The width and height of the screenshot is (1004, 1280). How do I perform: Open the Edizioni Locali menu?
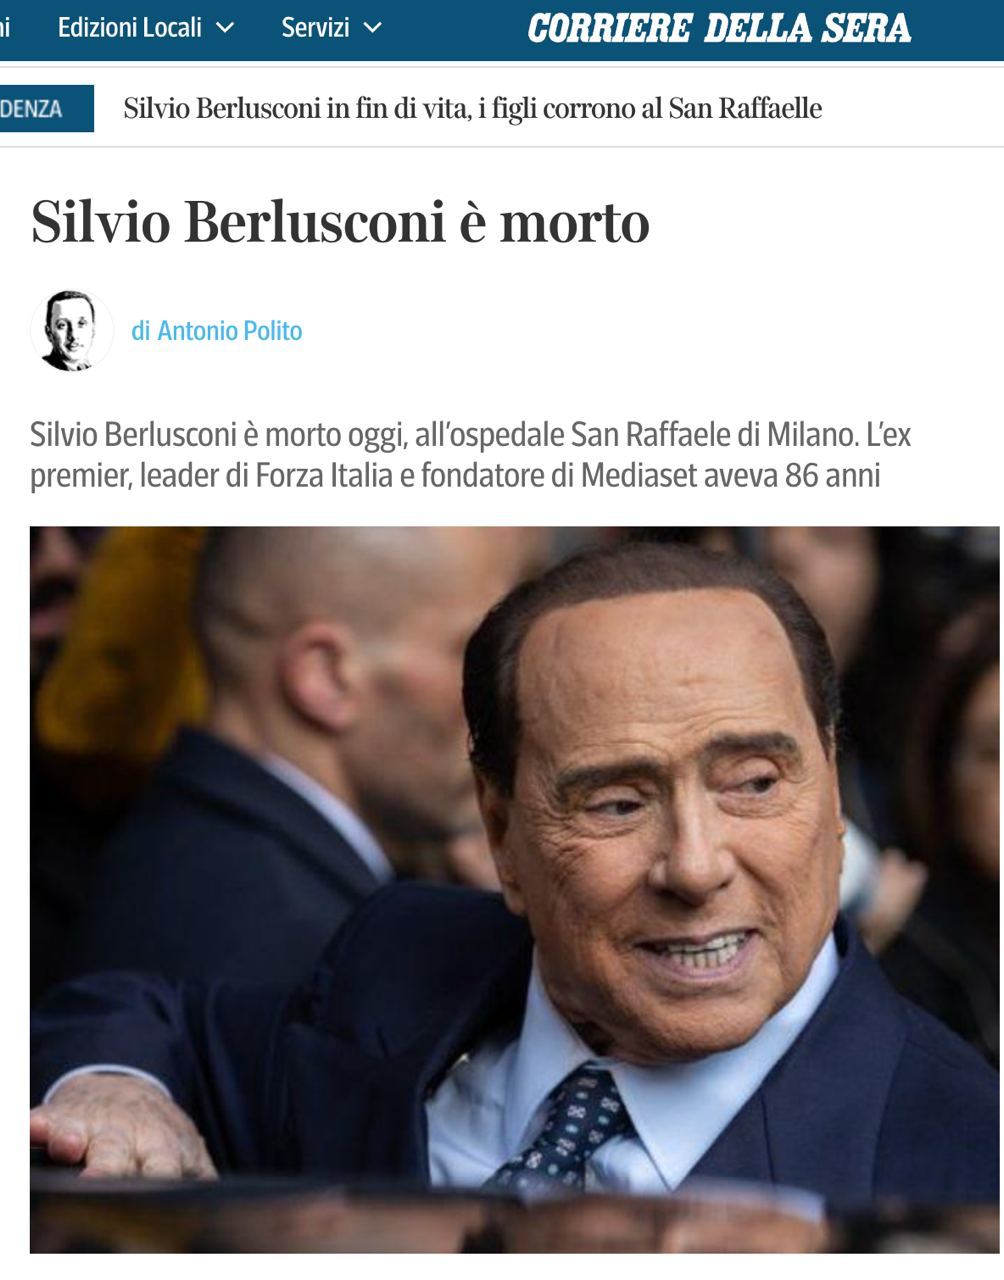click(x=145, y=28)
